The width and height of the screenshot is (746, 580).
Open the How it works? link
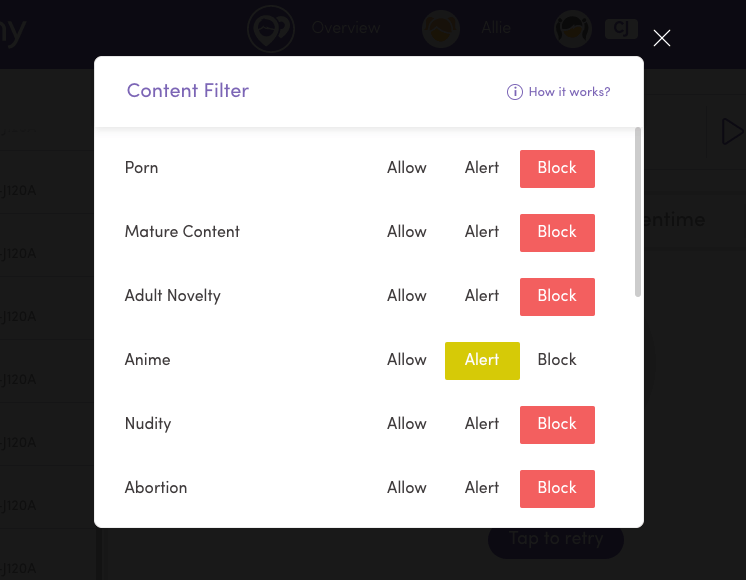[569, 92]
